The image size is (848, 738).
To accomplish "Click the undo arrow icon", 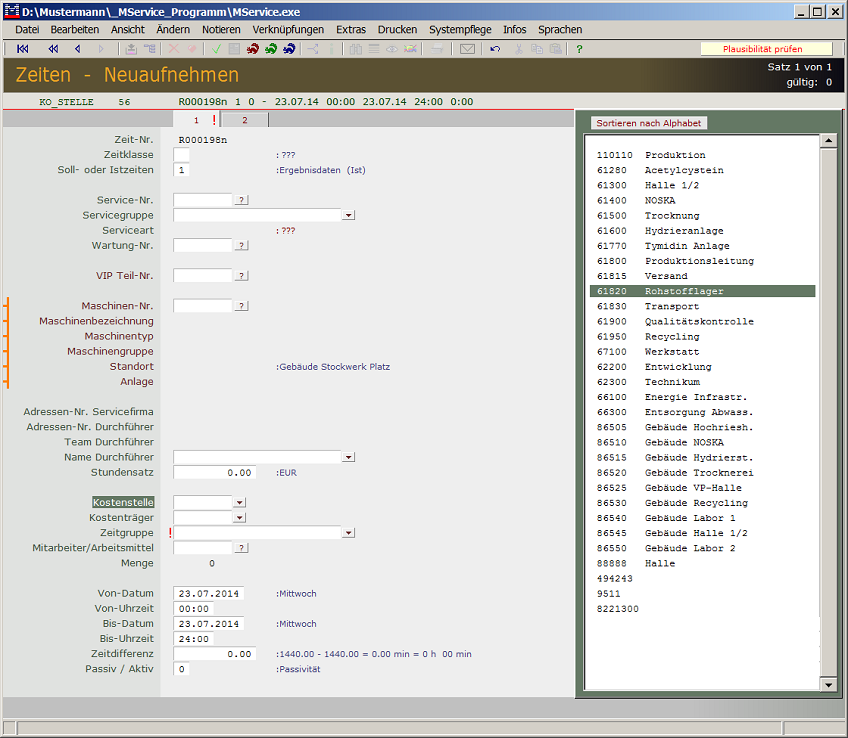I will pyautogui.click(x=495, y=49).
